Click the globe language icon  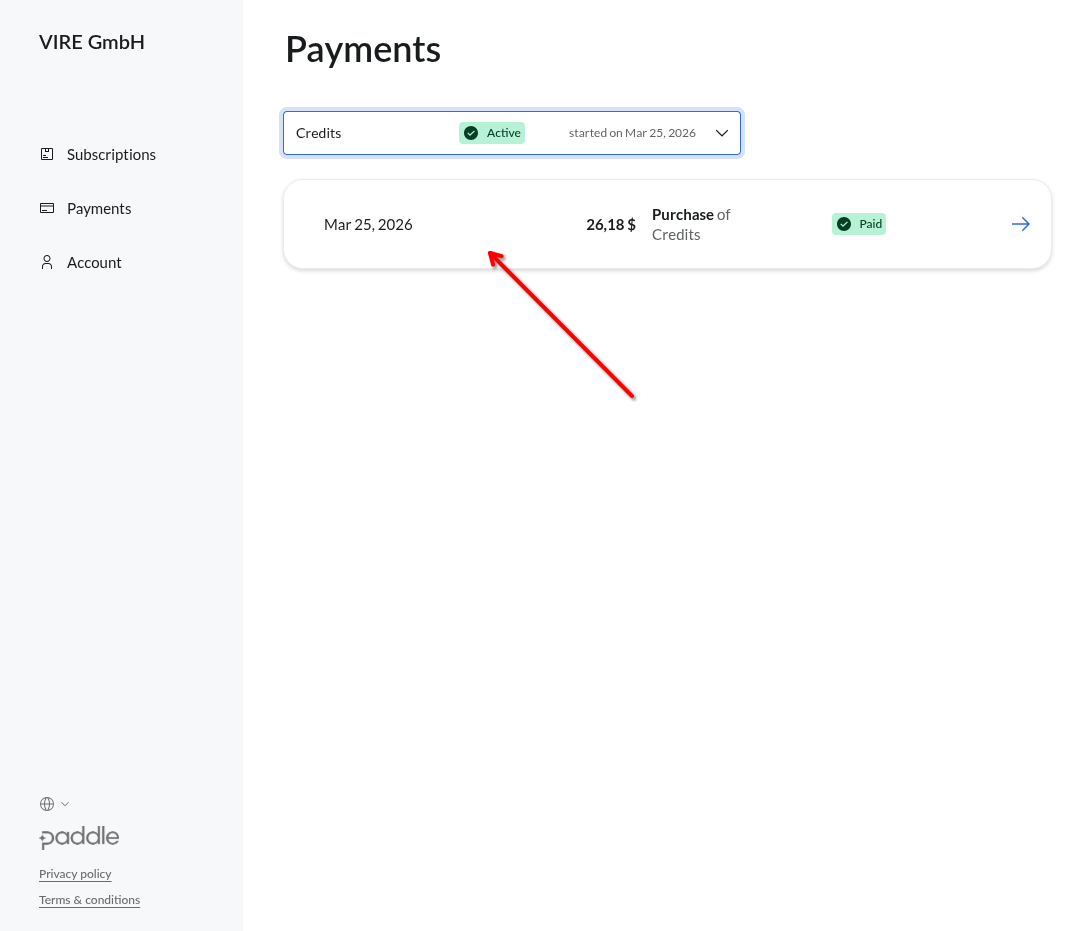[x=45, y=803]
